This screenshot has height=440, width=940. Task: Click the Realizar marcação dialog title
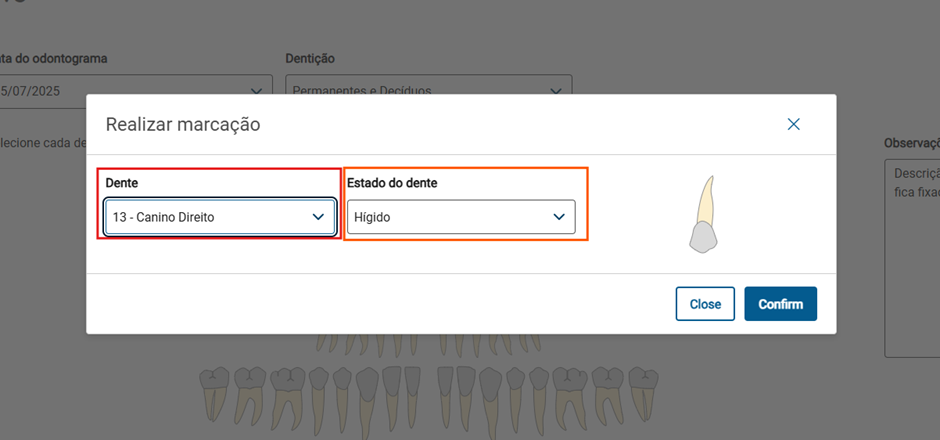pyautogui.click(x=183, y=125)
